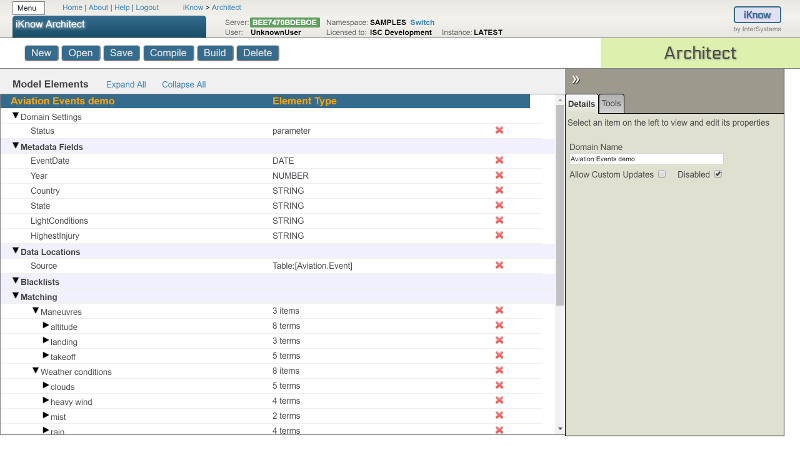
Task: Enable the Allow Custom Updates checkbox
Action: tap(662, 174)
